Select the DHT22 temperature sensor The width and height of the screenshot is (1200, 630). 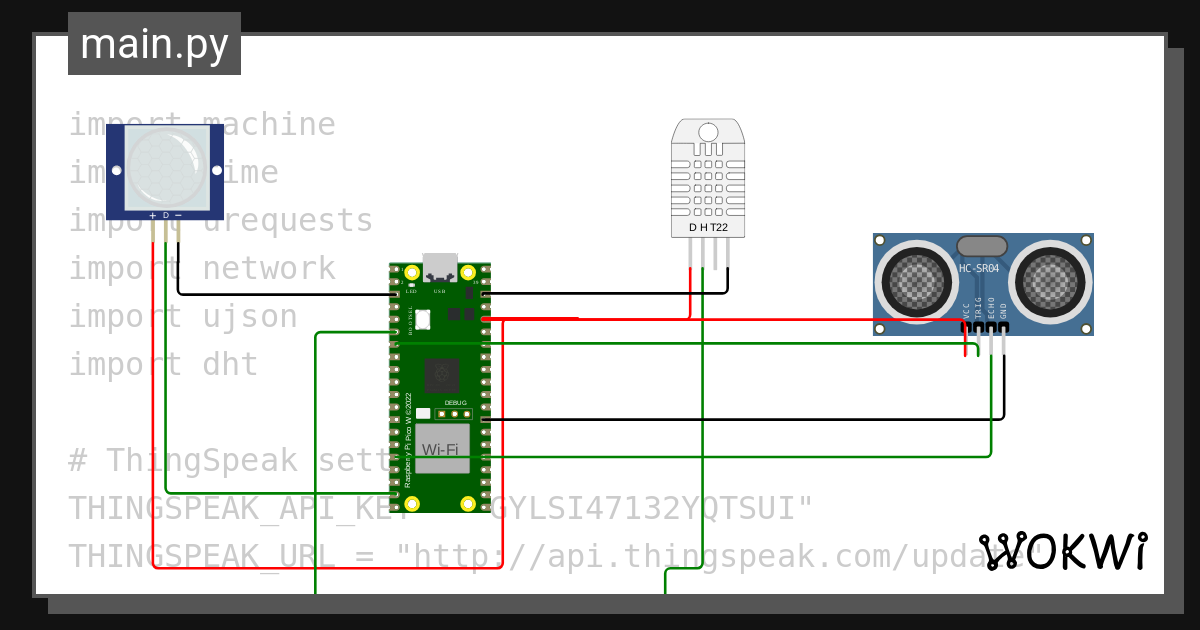point(708,178)
